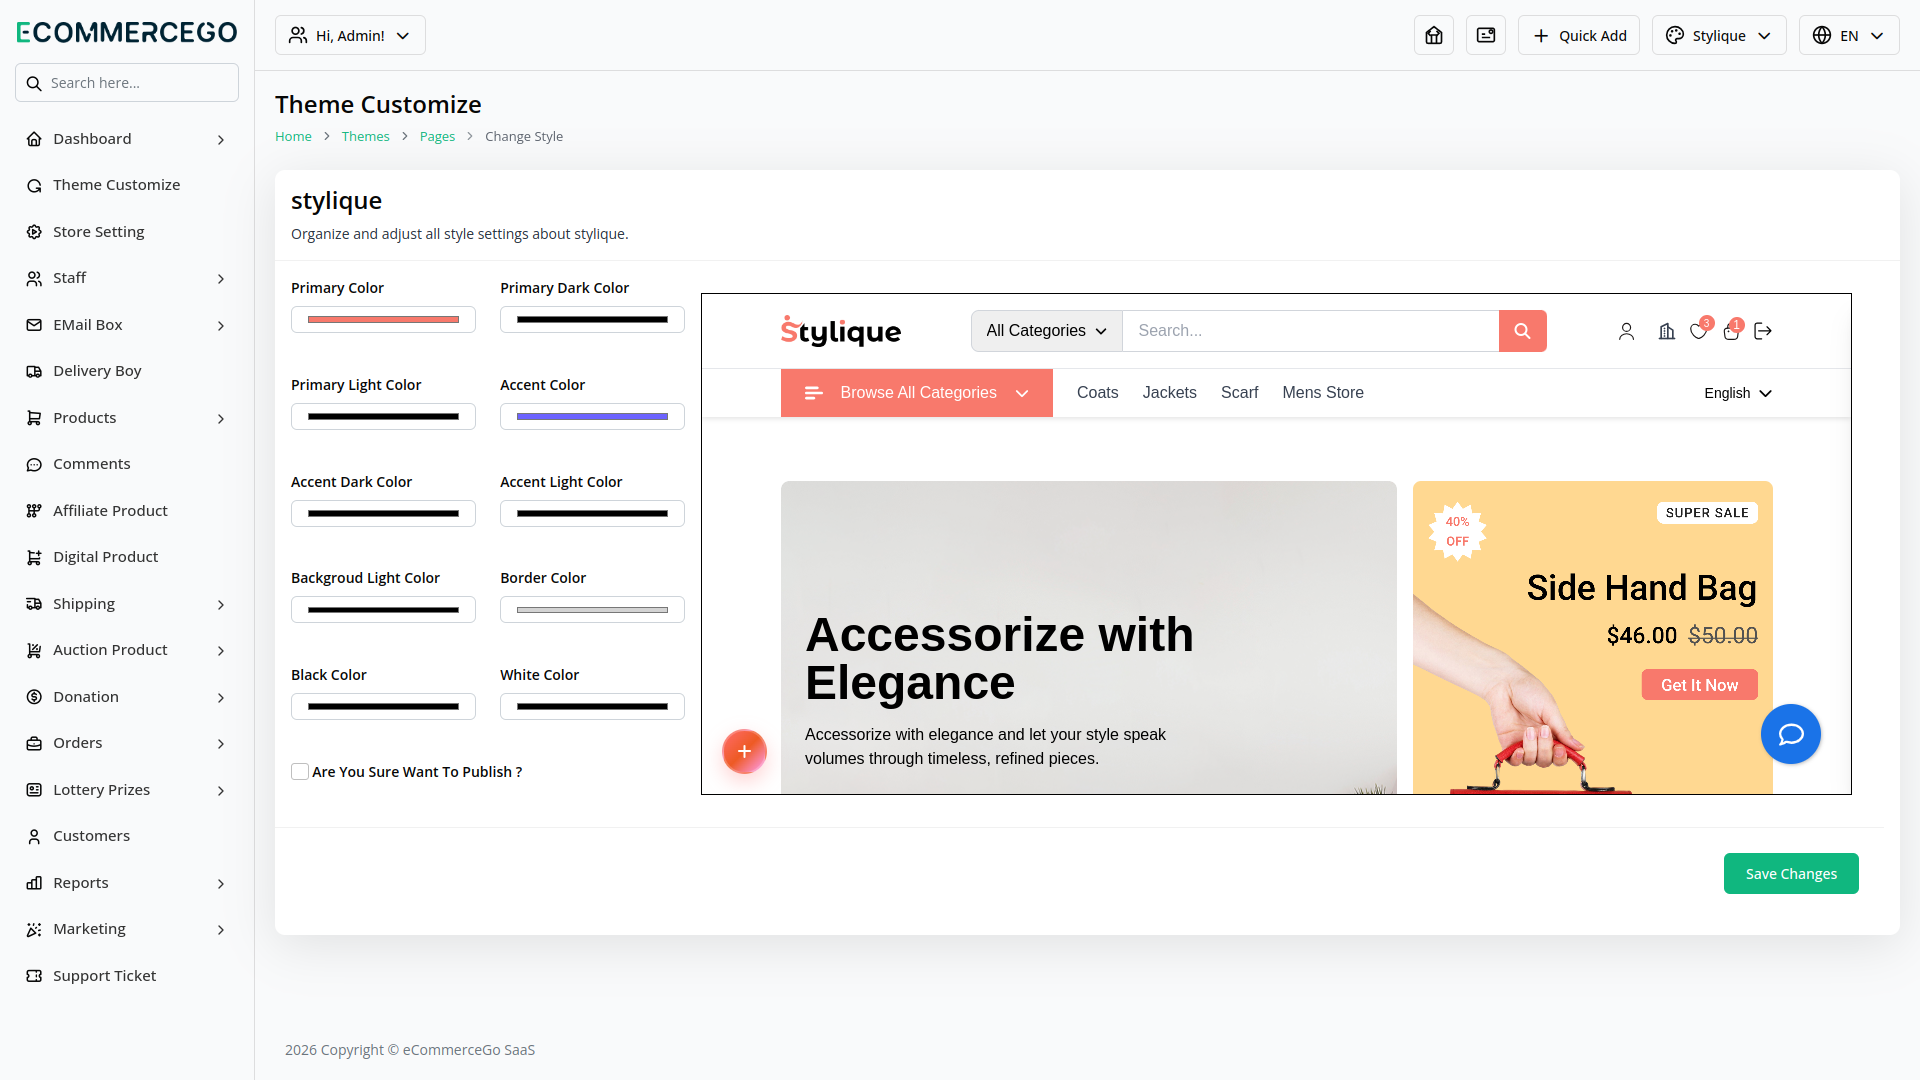Expand the Marketing sidebar menu
This screenshot has width=1920, height=1080.
pos(127,929)
